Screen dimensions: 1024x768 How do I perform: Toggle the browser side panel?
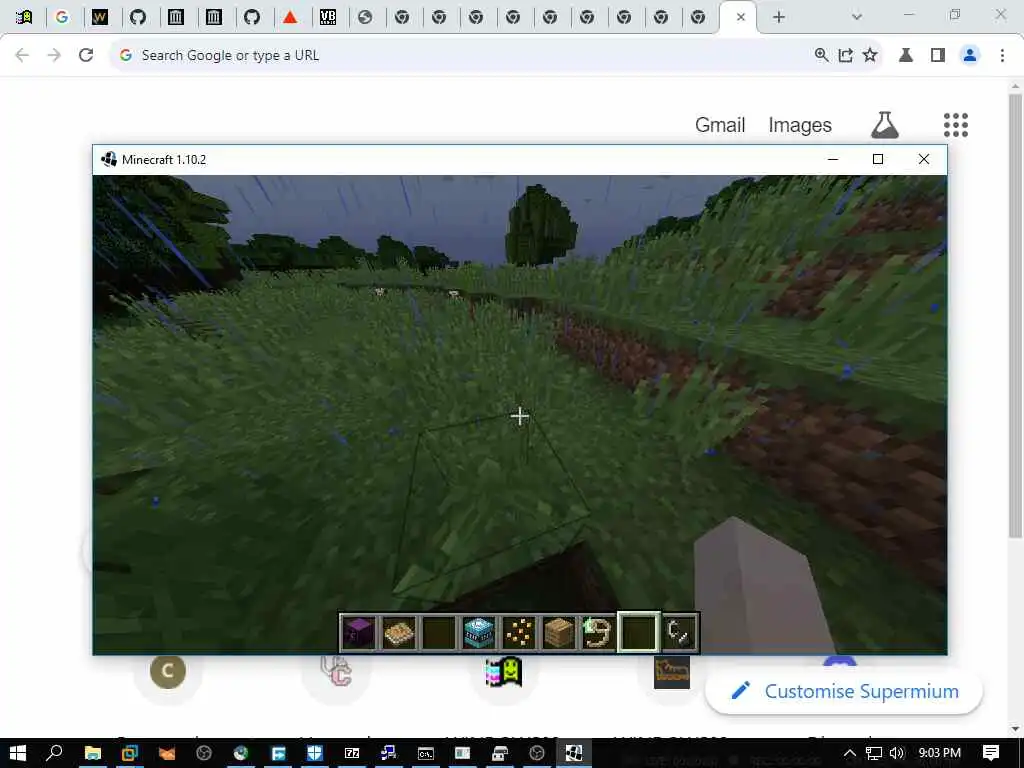point(938,56)
